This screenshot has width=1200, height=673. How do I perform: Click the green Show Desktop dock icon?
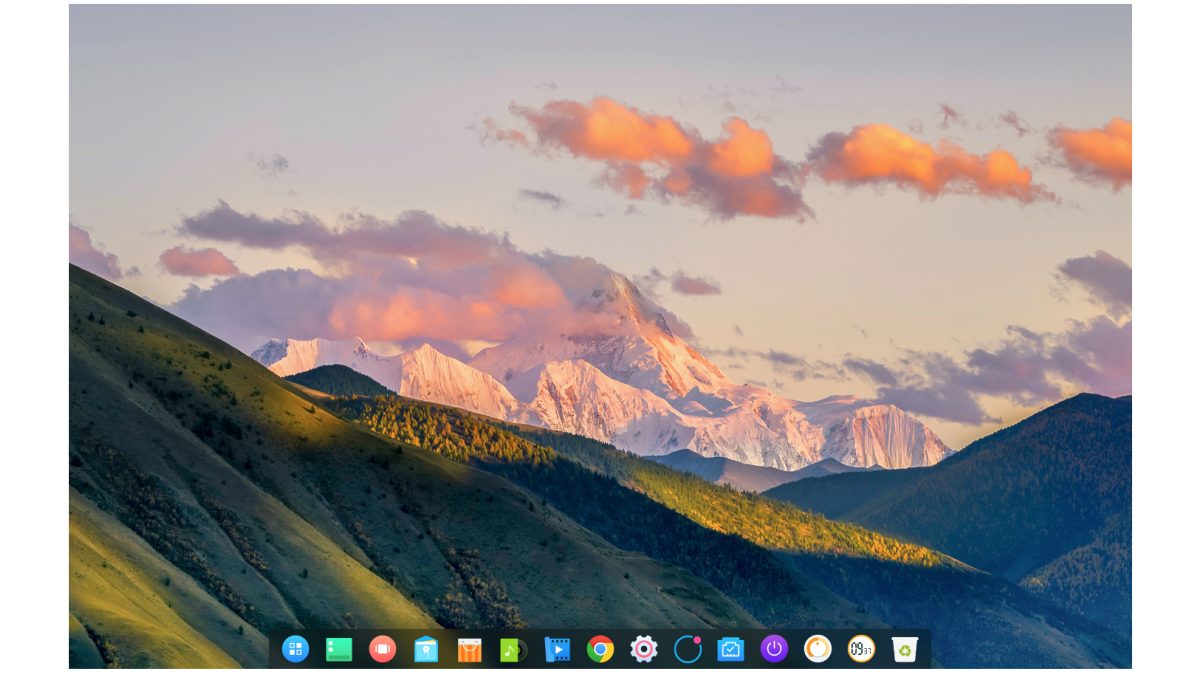(339, 649)
